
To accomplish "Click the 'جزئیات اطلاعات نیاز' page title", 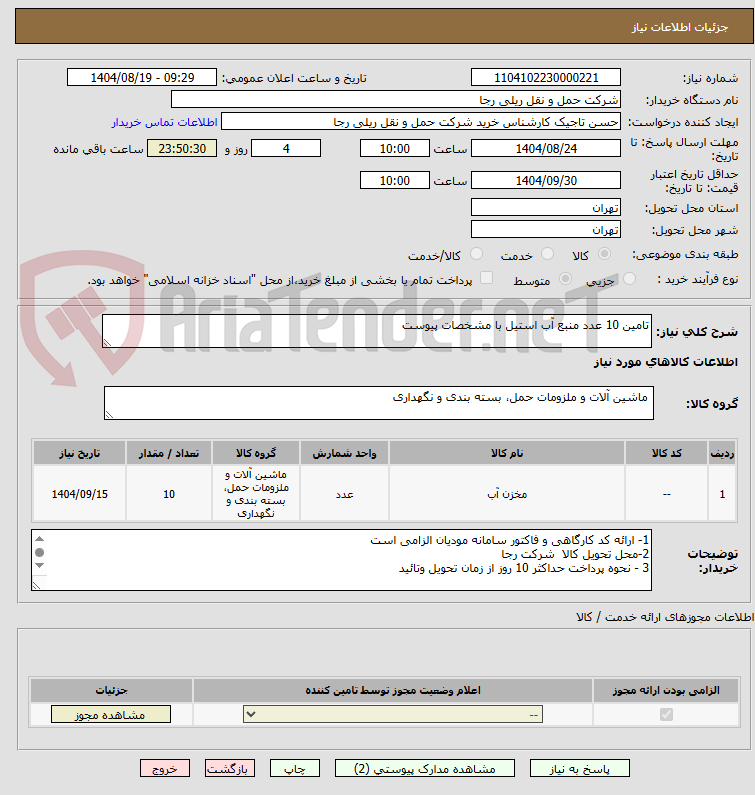I will click(679, 27).
